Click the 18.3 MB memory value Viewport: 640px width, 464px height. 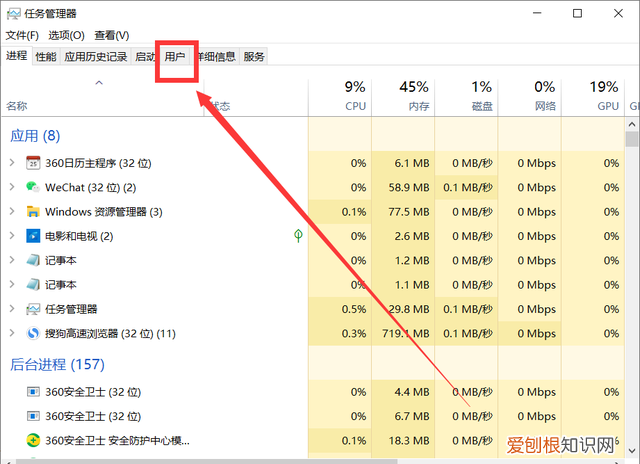tap(409, 441)
